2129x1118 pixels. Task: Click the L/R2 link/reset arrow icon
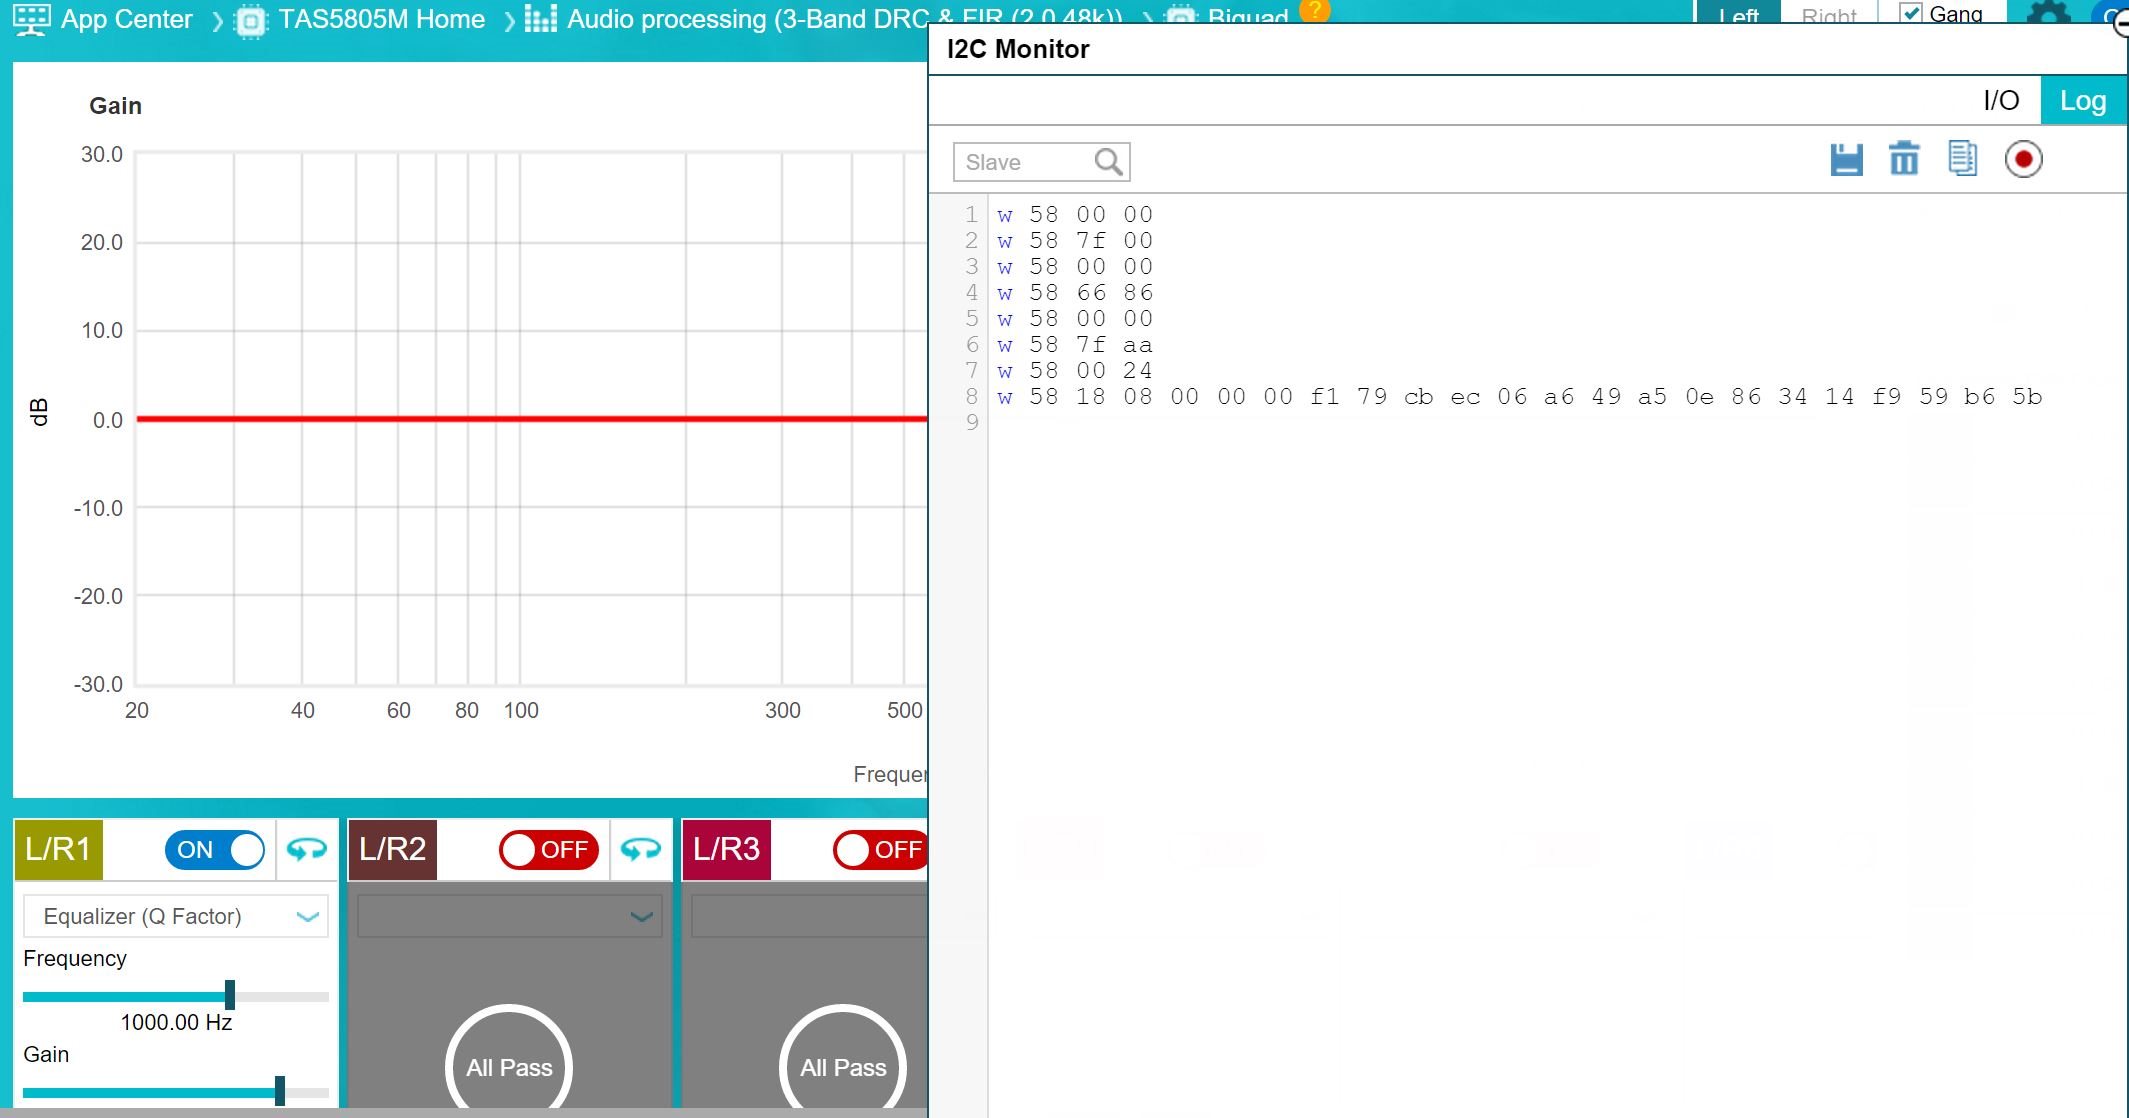[x=640, y=850]
